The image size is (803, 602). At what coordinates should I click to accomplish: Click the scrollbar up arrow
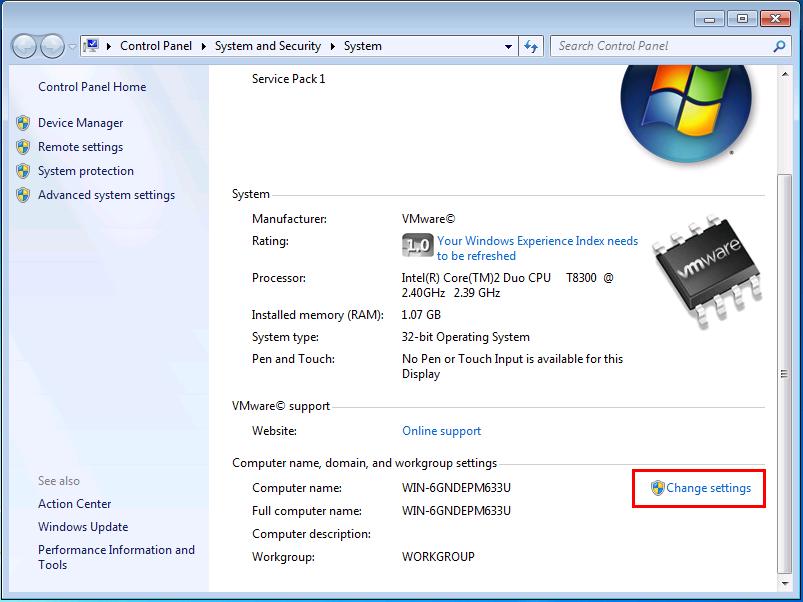pyautogui.click(x=785, y=75)
